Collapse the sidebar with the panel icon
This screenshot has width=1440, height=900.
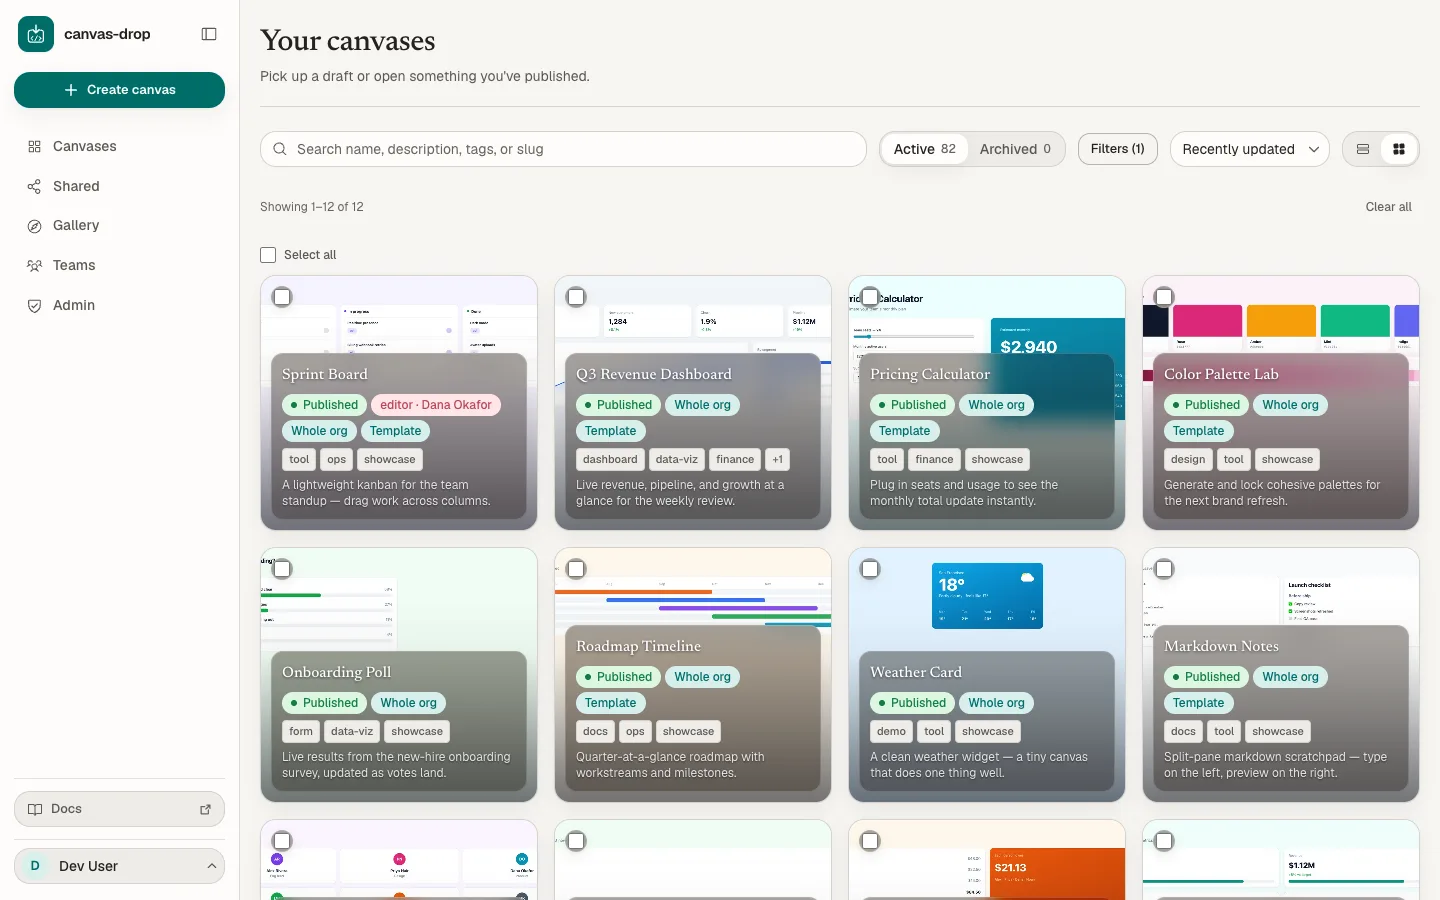pyautogui.click(x=209, y=34)
